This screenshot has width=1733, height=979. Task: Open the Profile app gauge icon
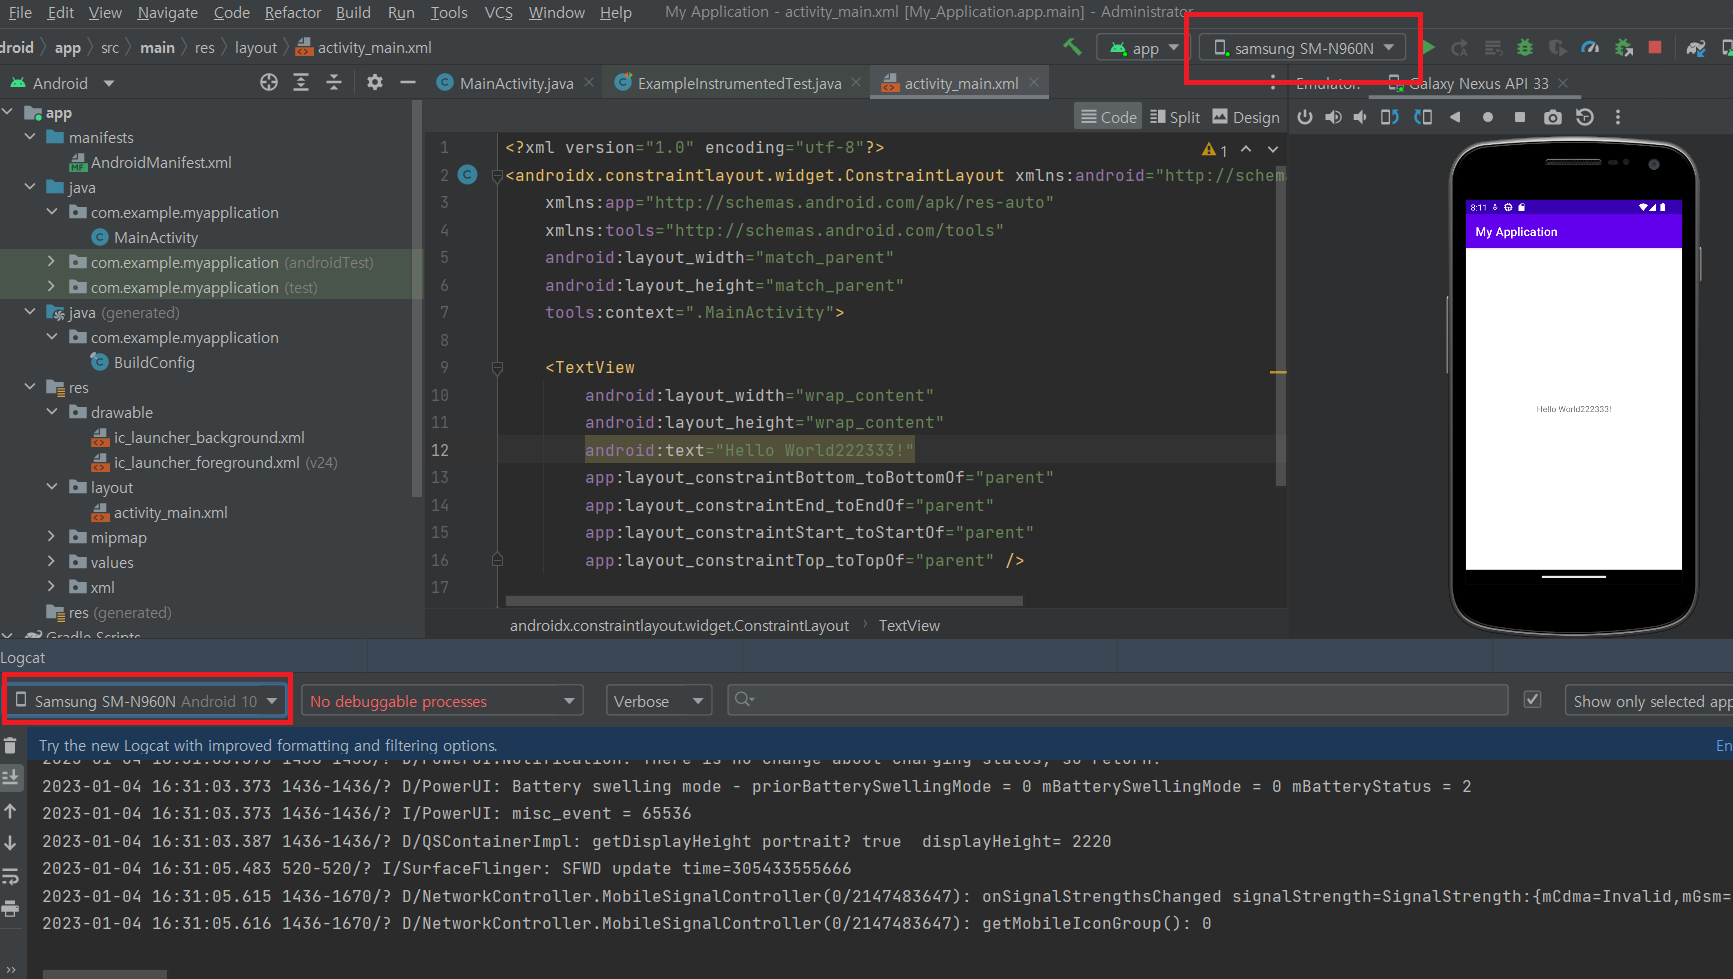(x=1590, y=47)
